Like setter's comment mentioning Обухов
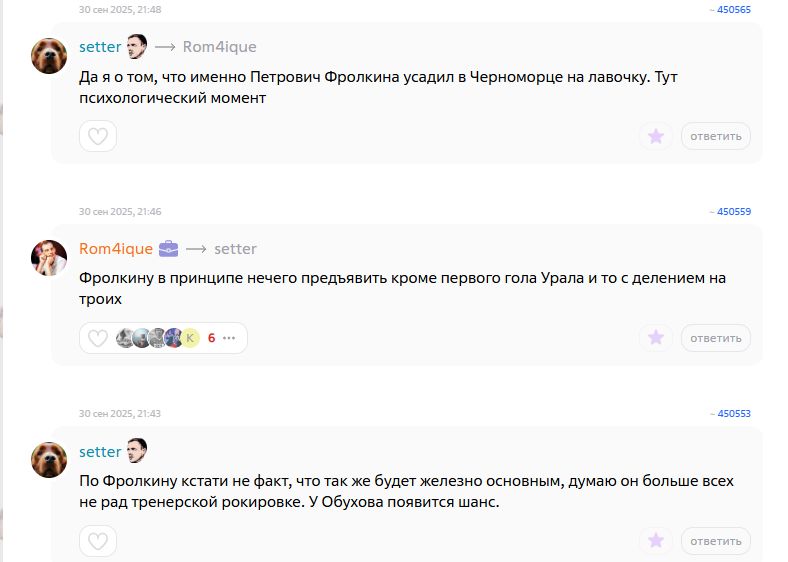Viewport: 788px width, 562px height. [98, 541]
